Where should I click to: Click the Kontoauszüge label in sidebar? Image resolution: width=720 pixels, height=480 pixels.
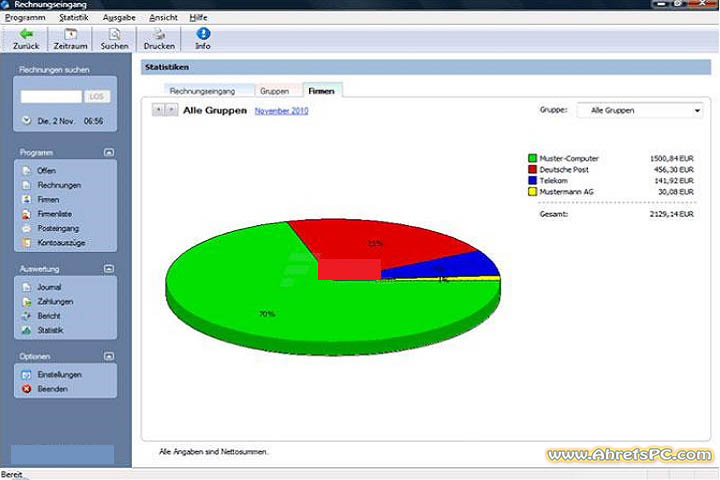(62, 243)
